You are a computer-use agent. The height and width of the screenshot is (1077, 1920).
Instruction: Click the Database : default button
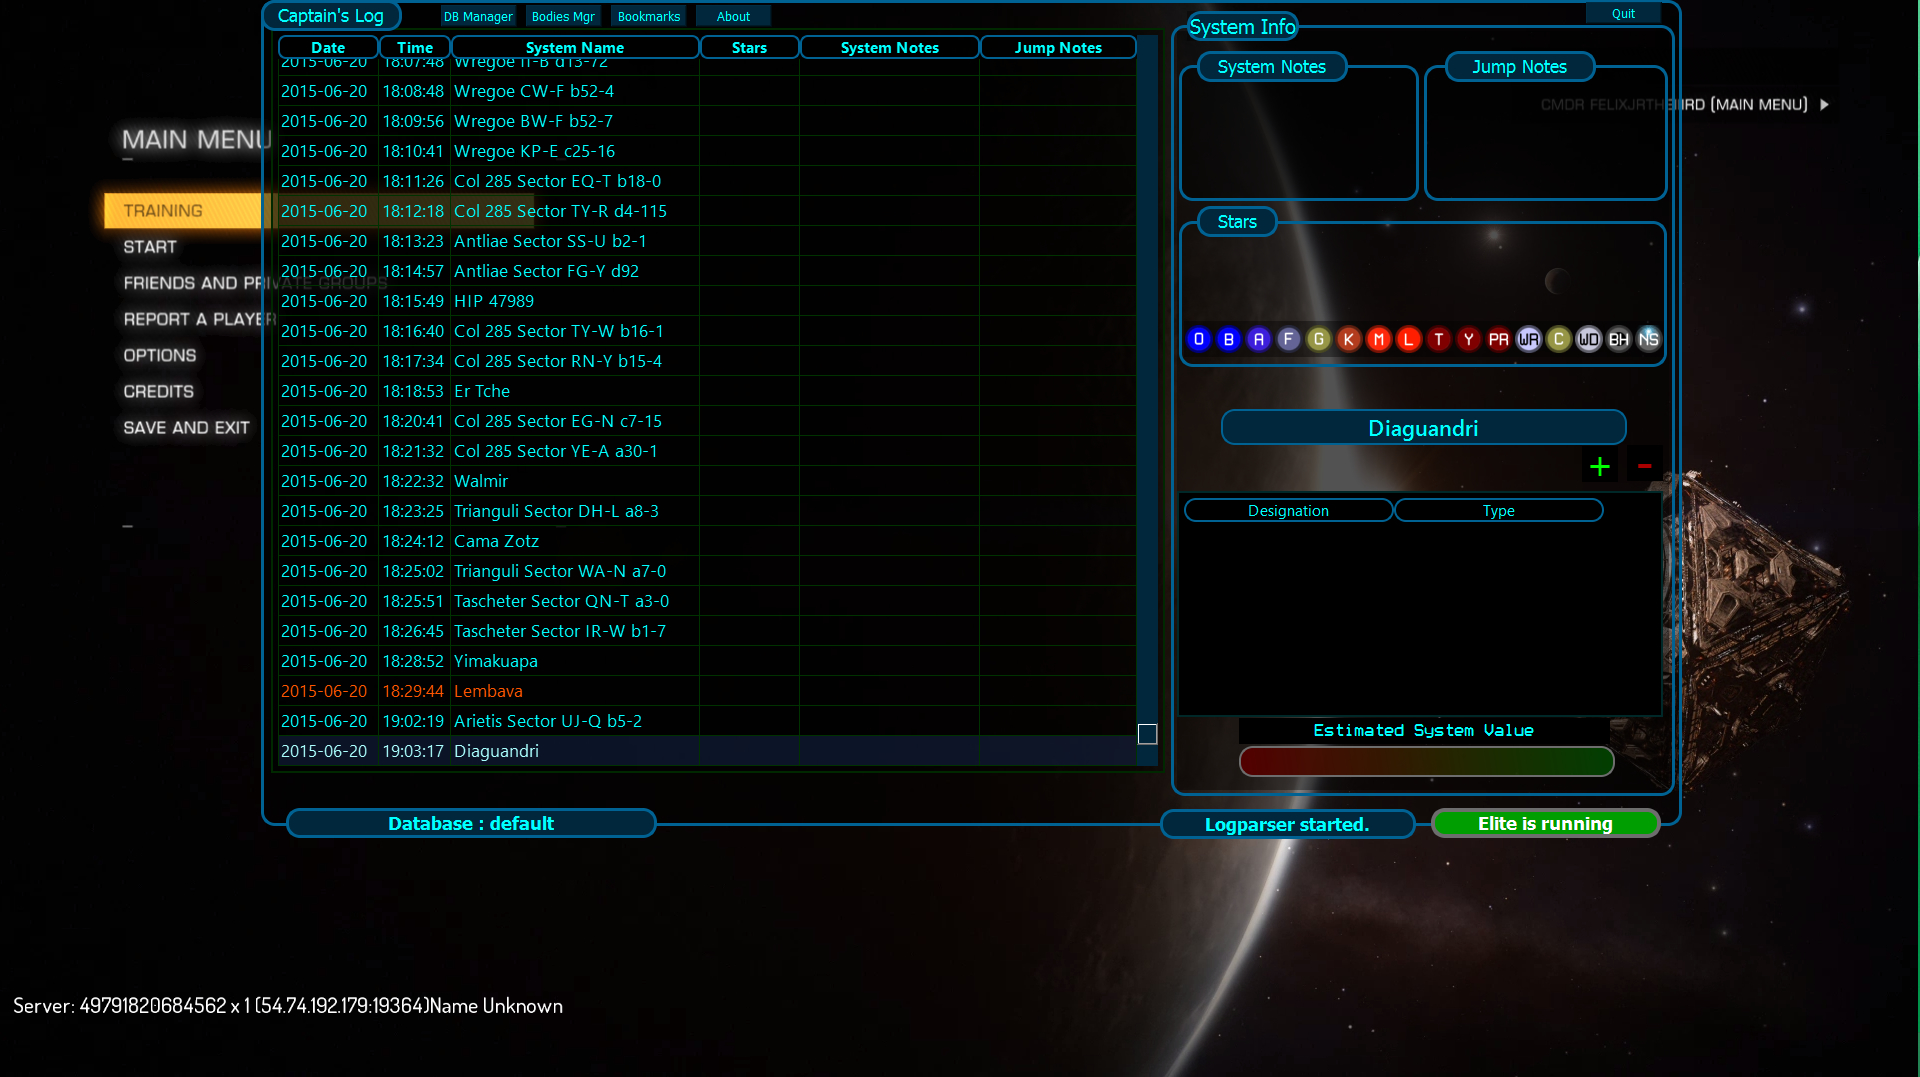tap(471, 823)
